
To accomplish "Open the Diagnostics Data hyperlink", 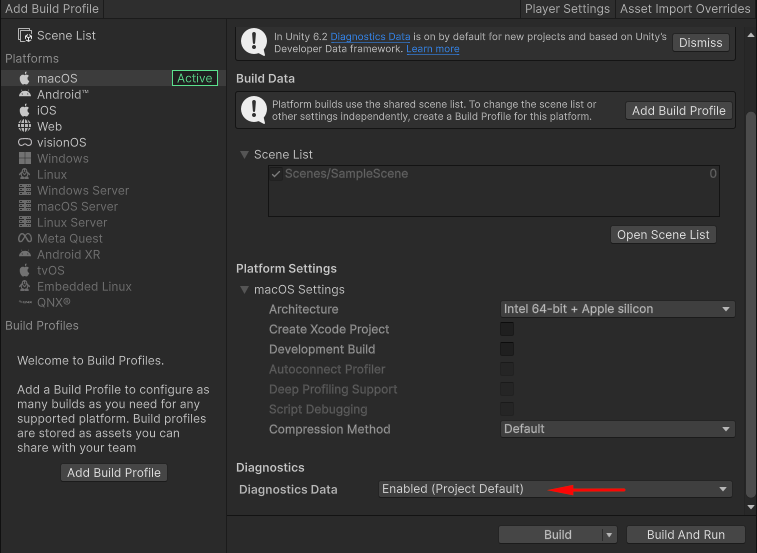I will pos(370,36).
